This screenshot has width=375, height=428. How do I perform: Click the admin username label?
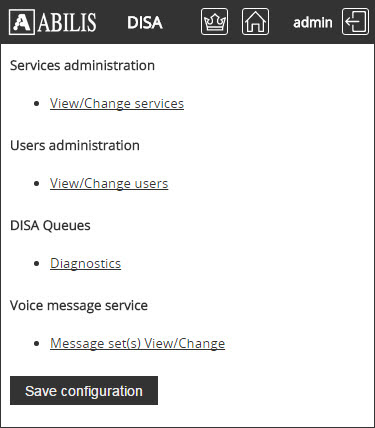(x=313, y=23)
